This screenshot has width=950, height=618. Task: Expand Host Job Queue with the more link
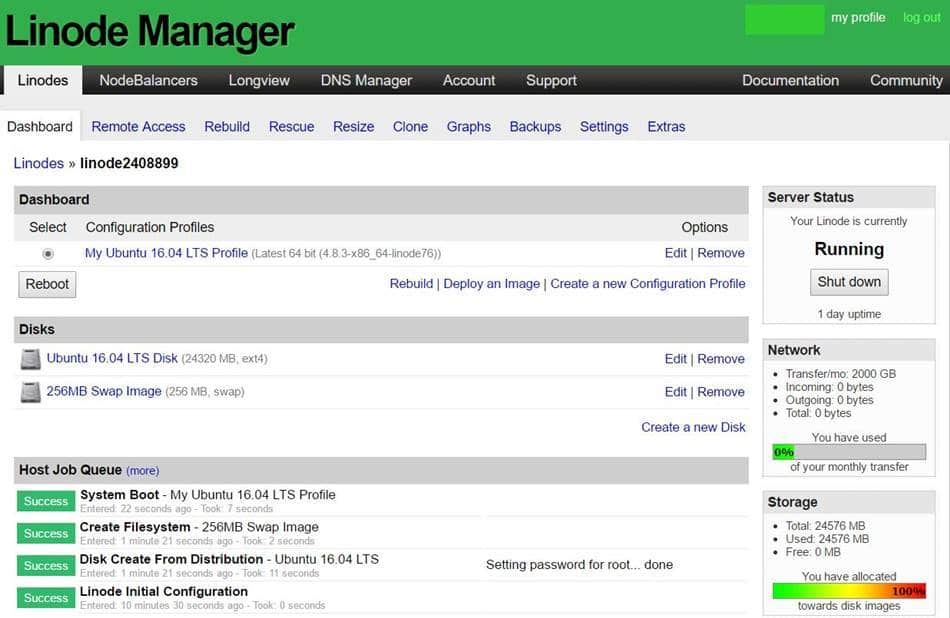click(x=142, y=471)
